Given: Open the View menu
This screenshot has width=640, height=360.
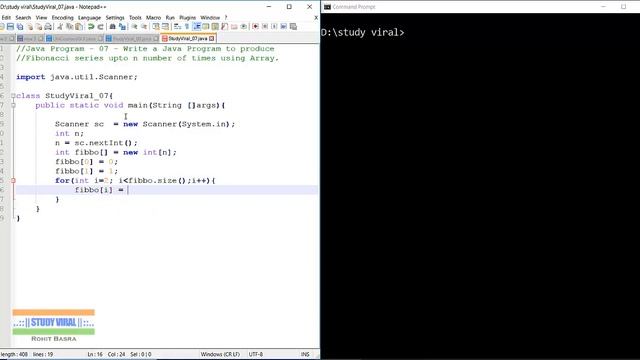Looking at the screenshot, I should 41,18.
